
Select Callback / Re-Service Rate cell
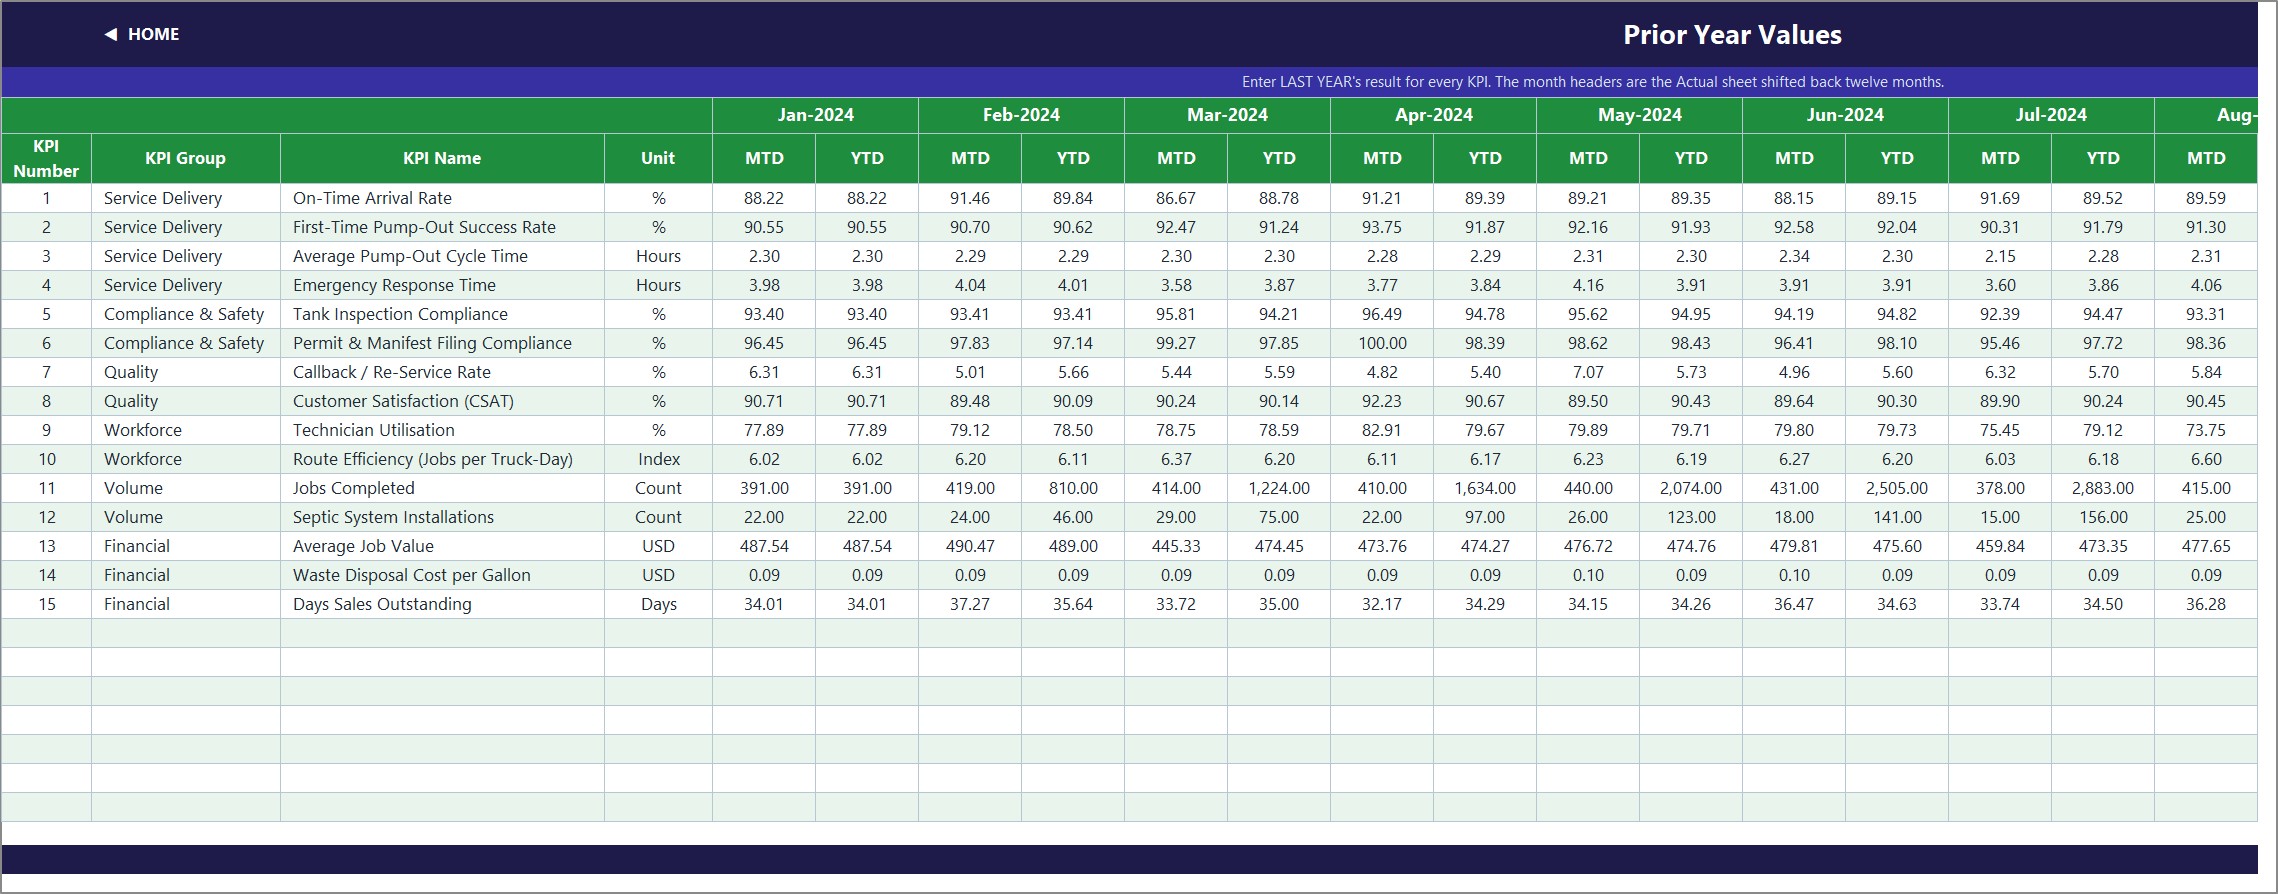tap(442, 372)
